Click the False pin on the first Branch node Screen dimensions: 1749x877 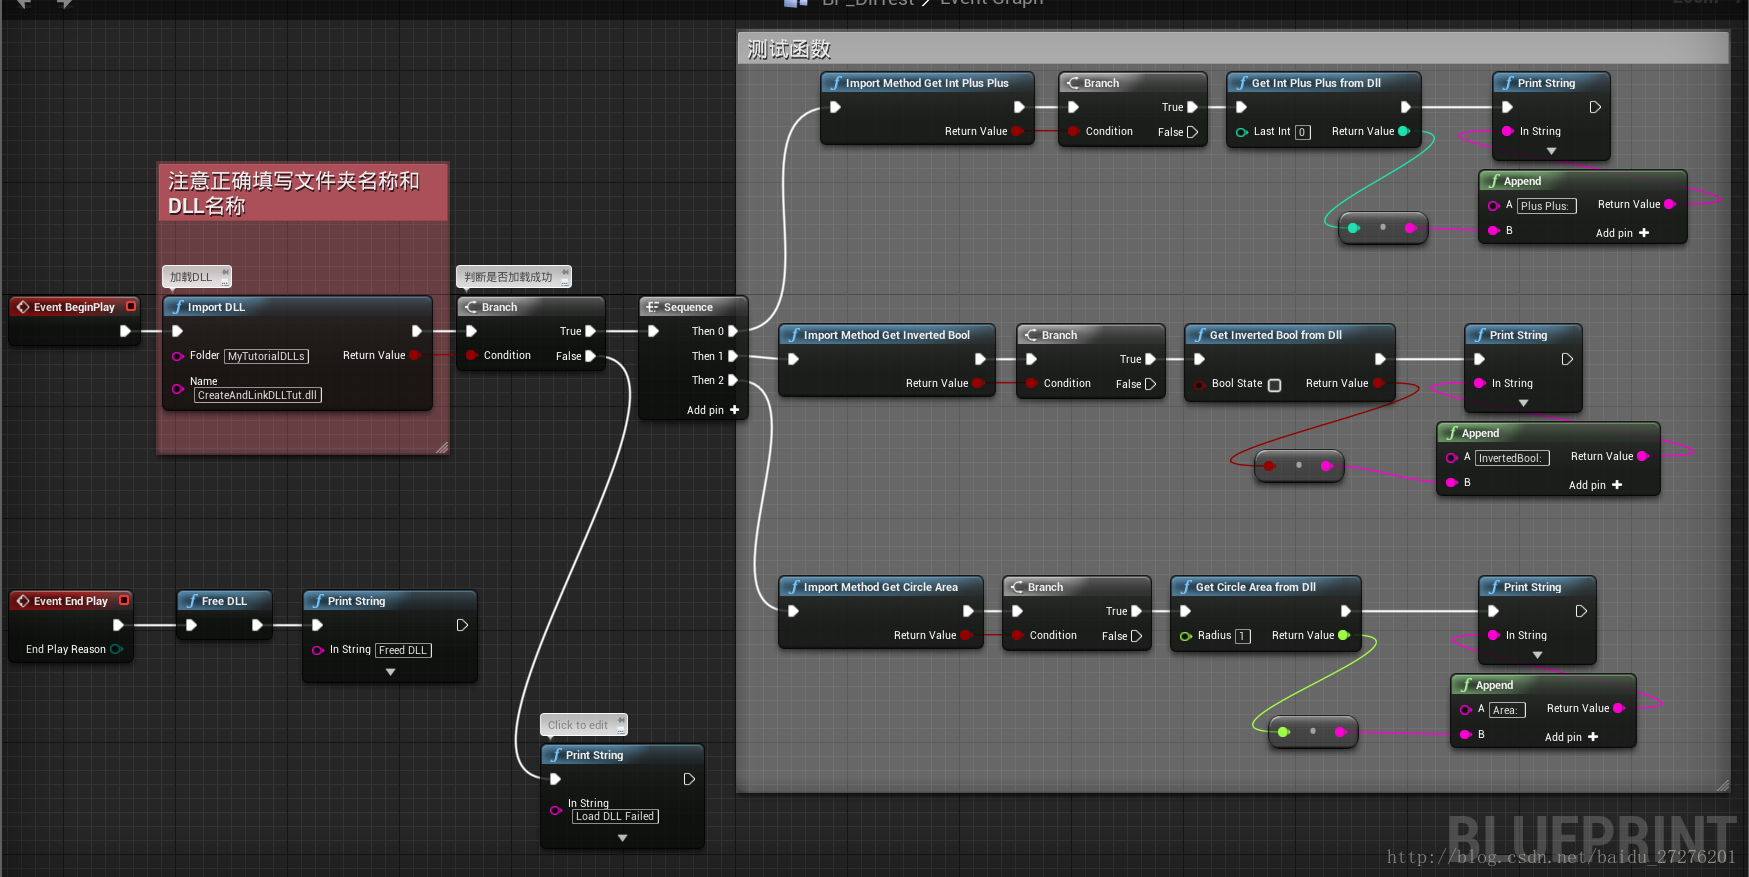[x=590, y=356]
